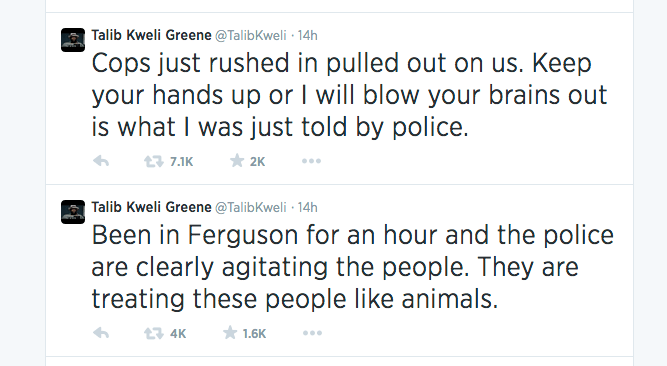Open Talib Kweli Greene name in second tweet
Image resolution: width=667 pixels, height=366 pixels.
(151, 207)
